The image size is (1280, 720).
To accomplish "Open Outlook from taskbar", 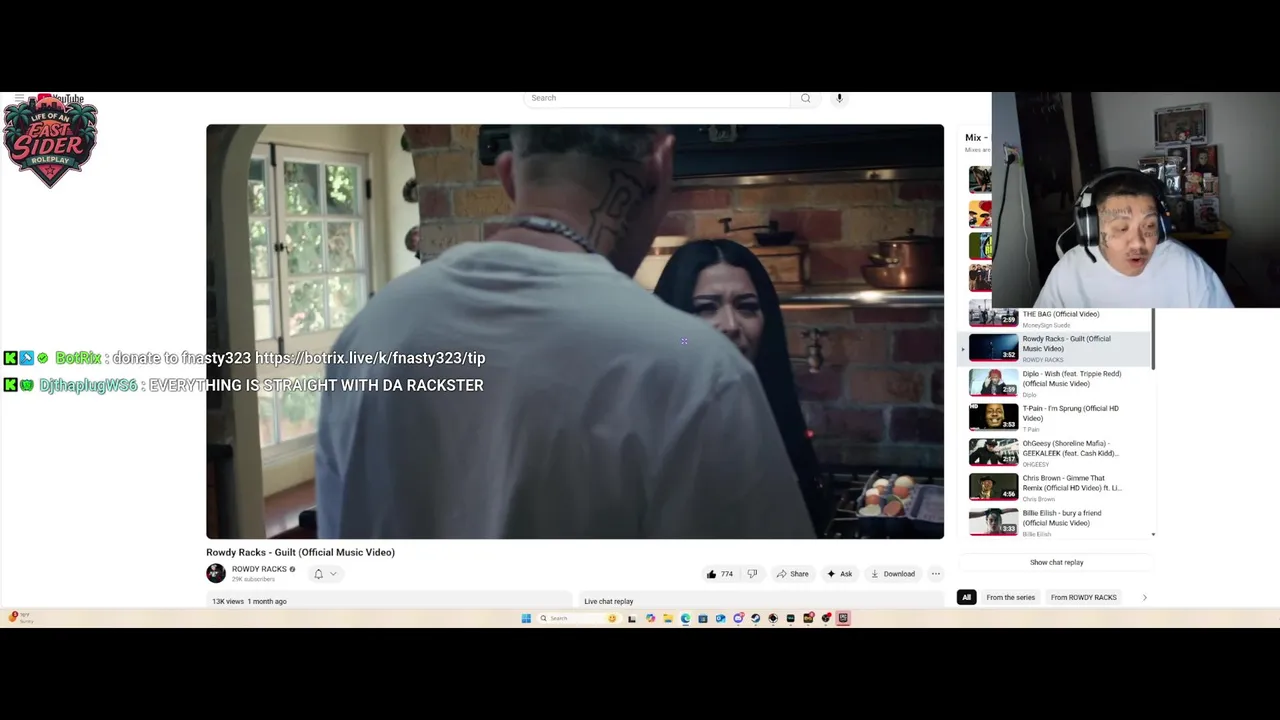I will [x=720, y=618].
